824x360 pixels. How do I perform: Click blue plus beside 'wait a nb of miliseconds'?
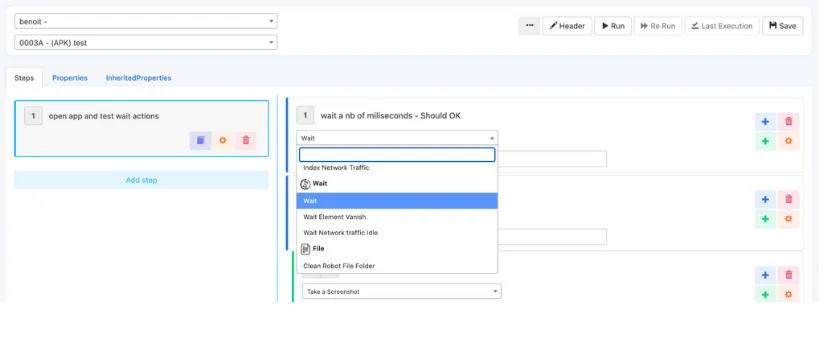[x=765, y=121]
